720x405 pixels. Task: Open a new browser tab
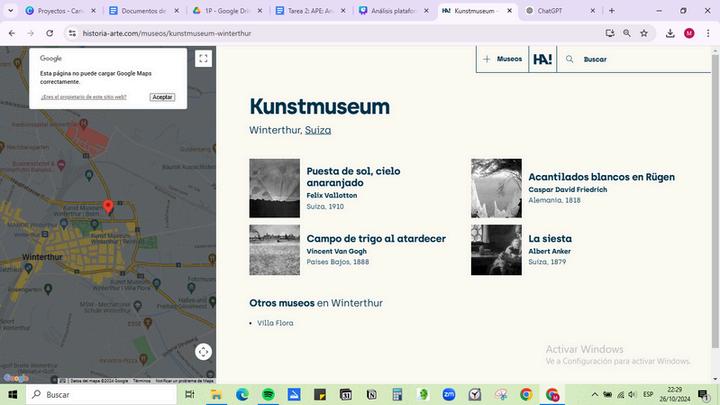pos(612,11)
